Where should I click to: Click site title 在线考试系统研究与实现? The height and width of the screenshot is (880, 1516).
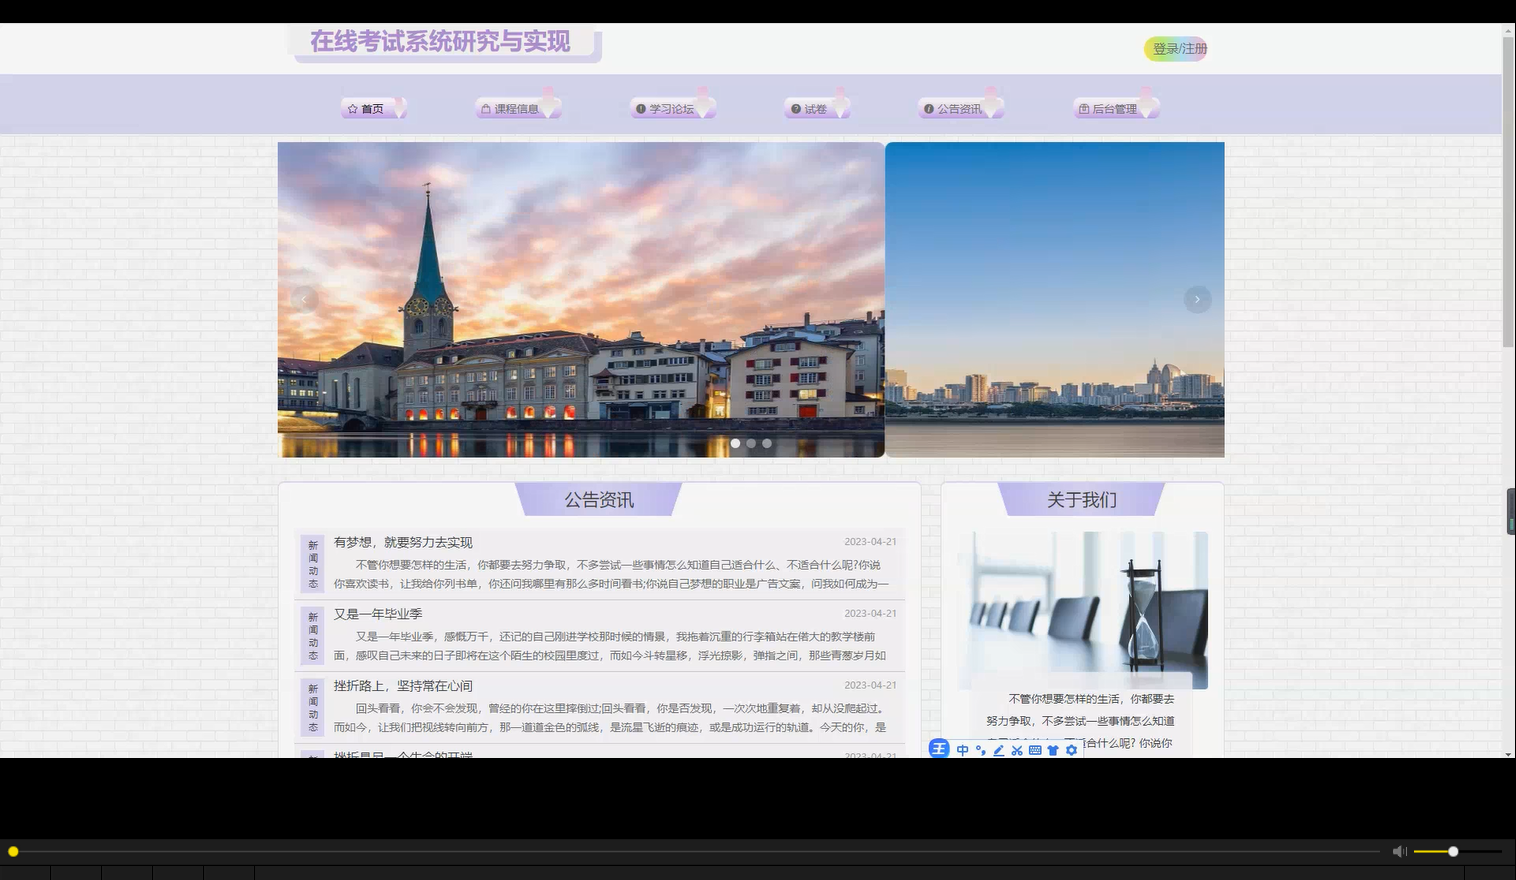pyautogui.click(x=440, y=41)
